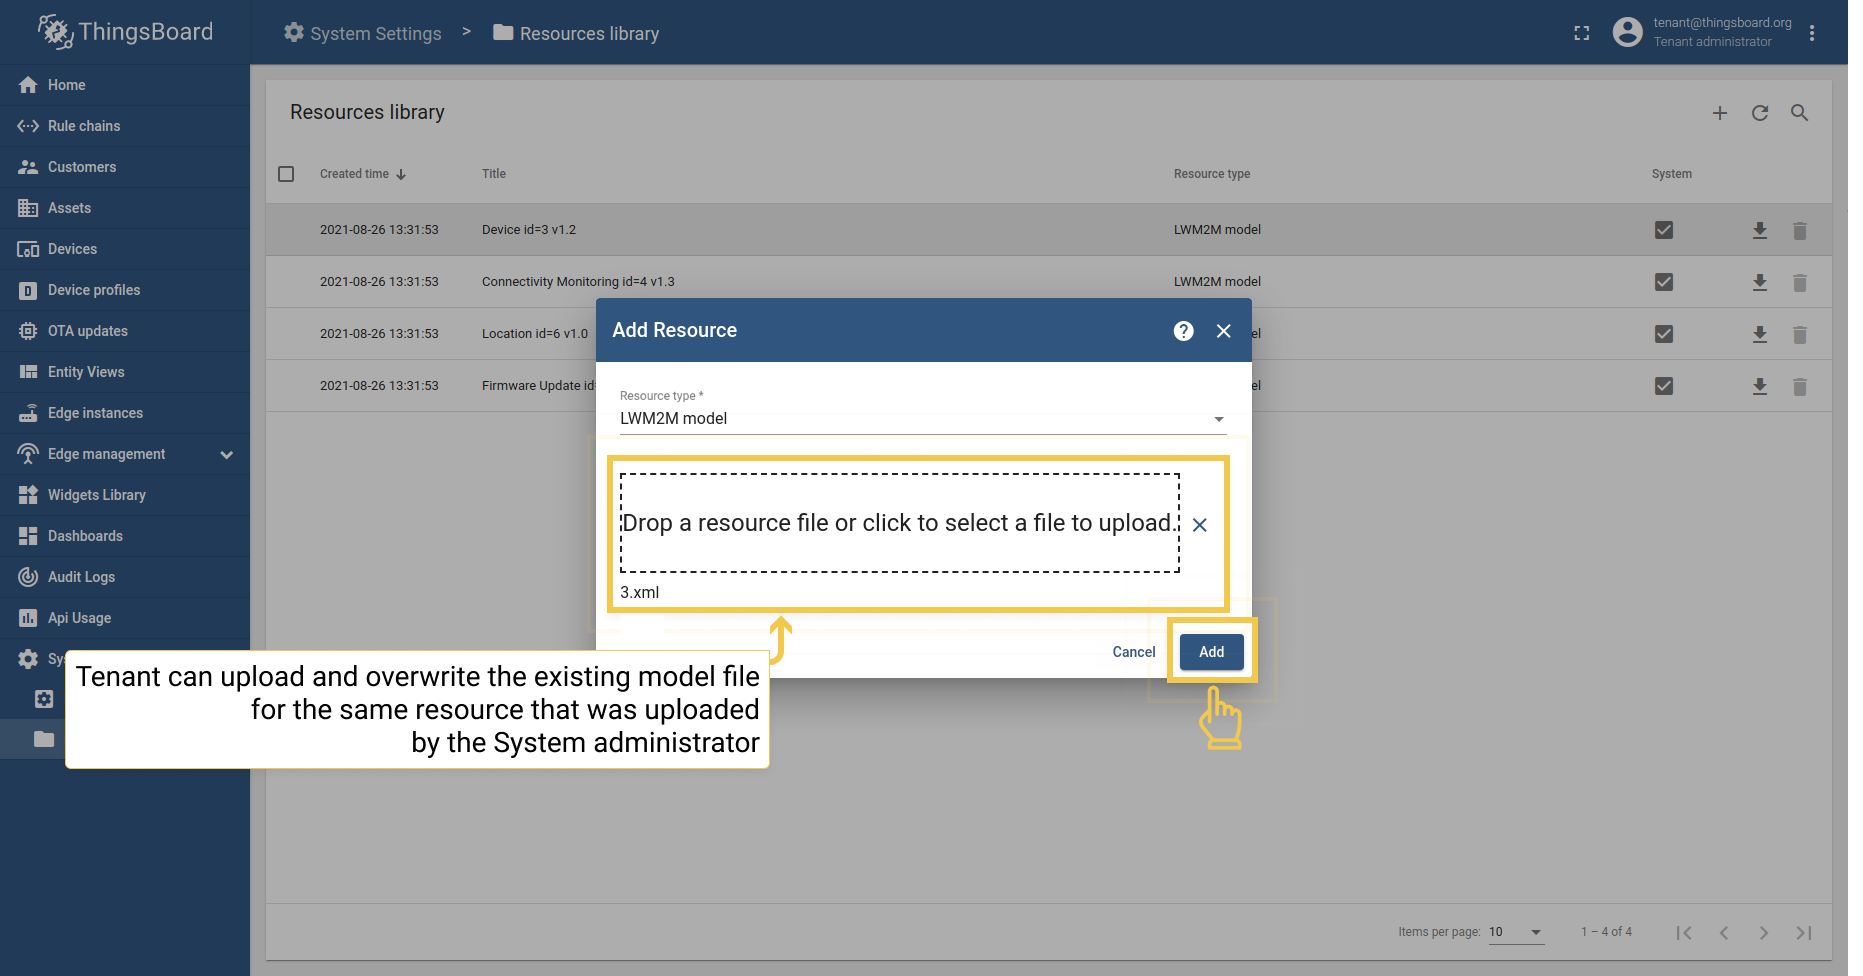Screen dimensions: 1863x976
Task: Delete the Firmware Update resource
Action: click(x=1800, y=387)
